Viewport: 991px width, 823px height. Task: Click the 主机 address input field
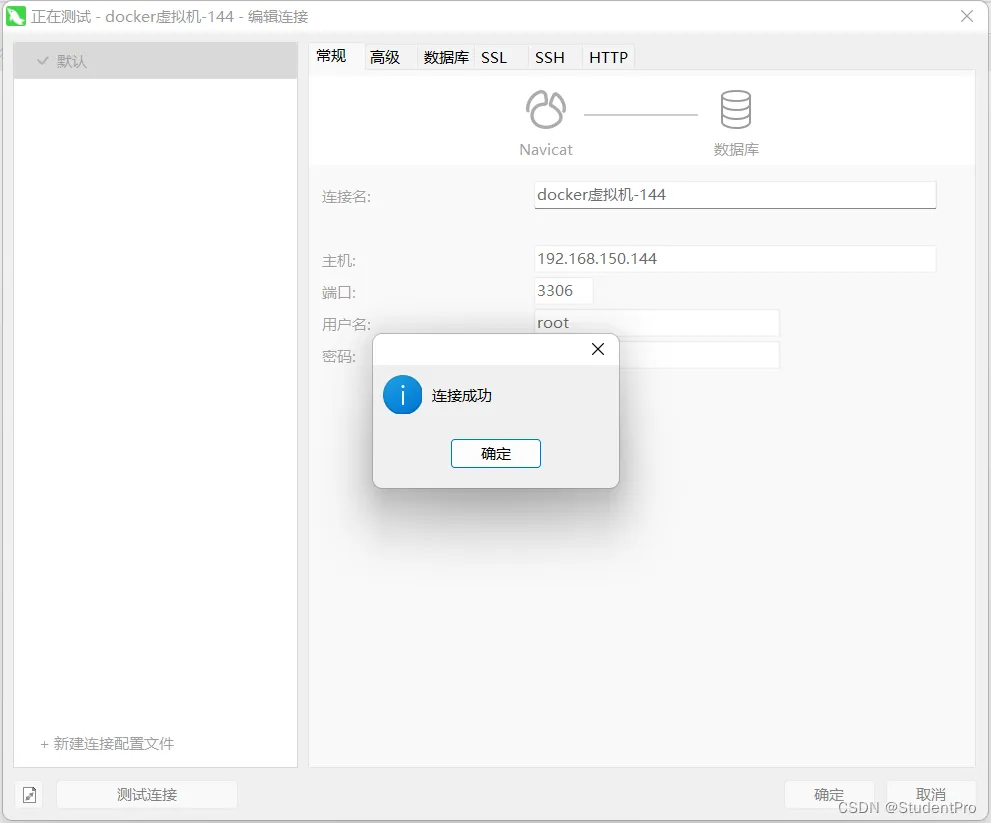[734, 258]
